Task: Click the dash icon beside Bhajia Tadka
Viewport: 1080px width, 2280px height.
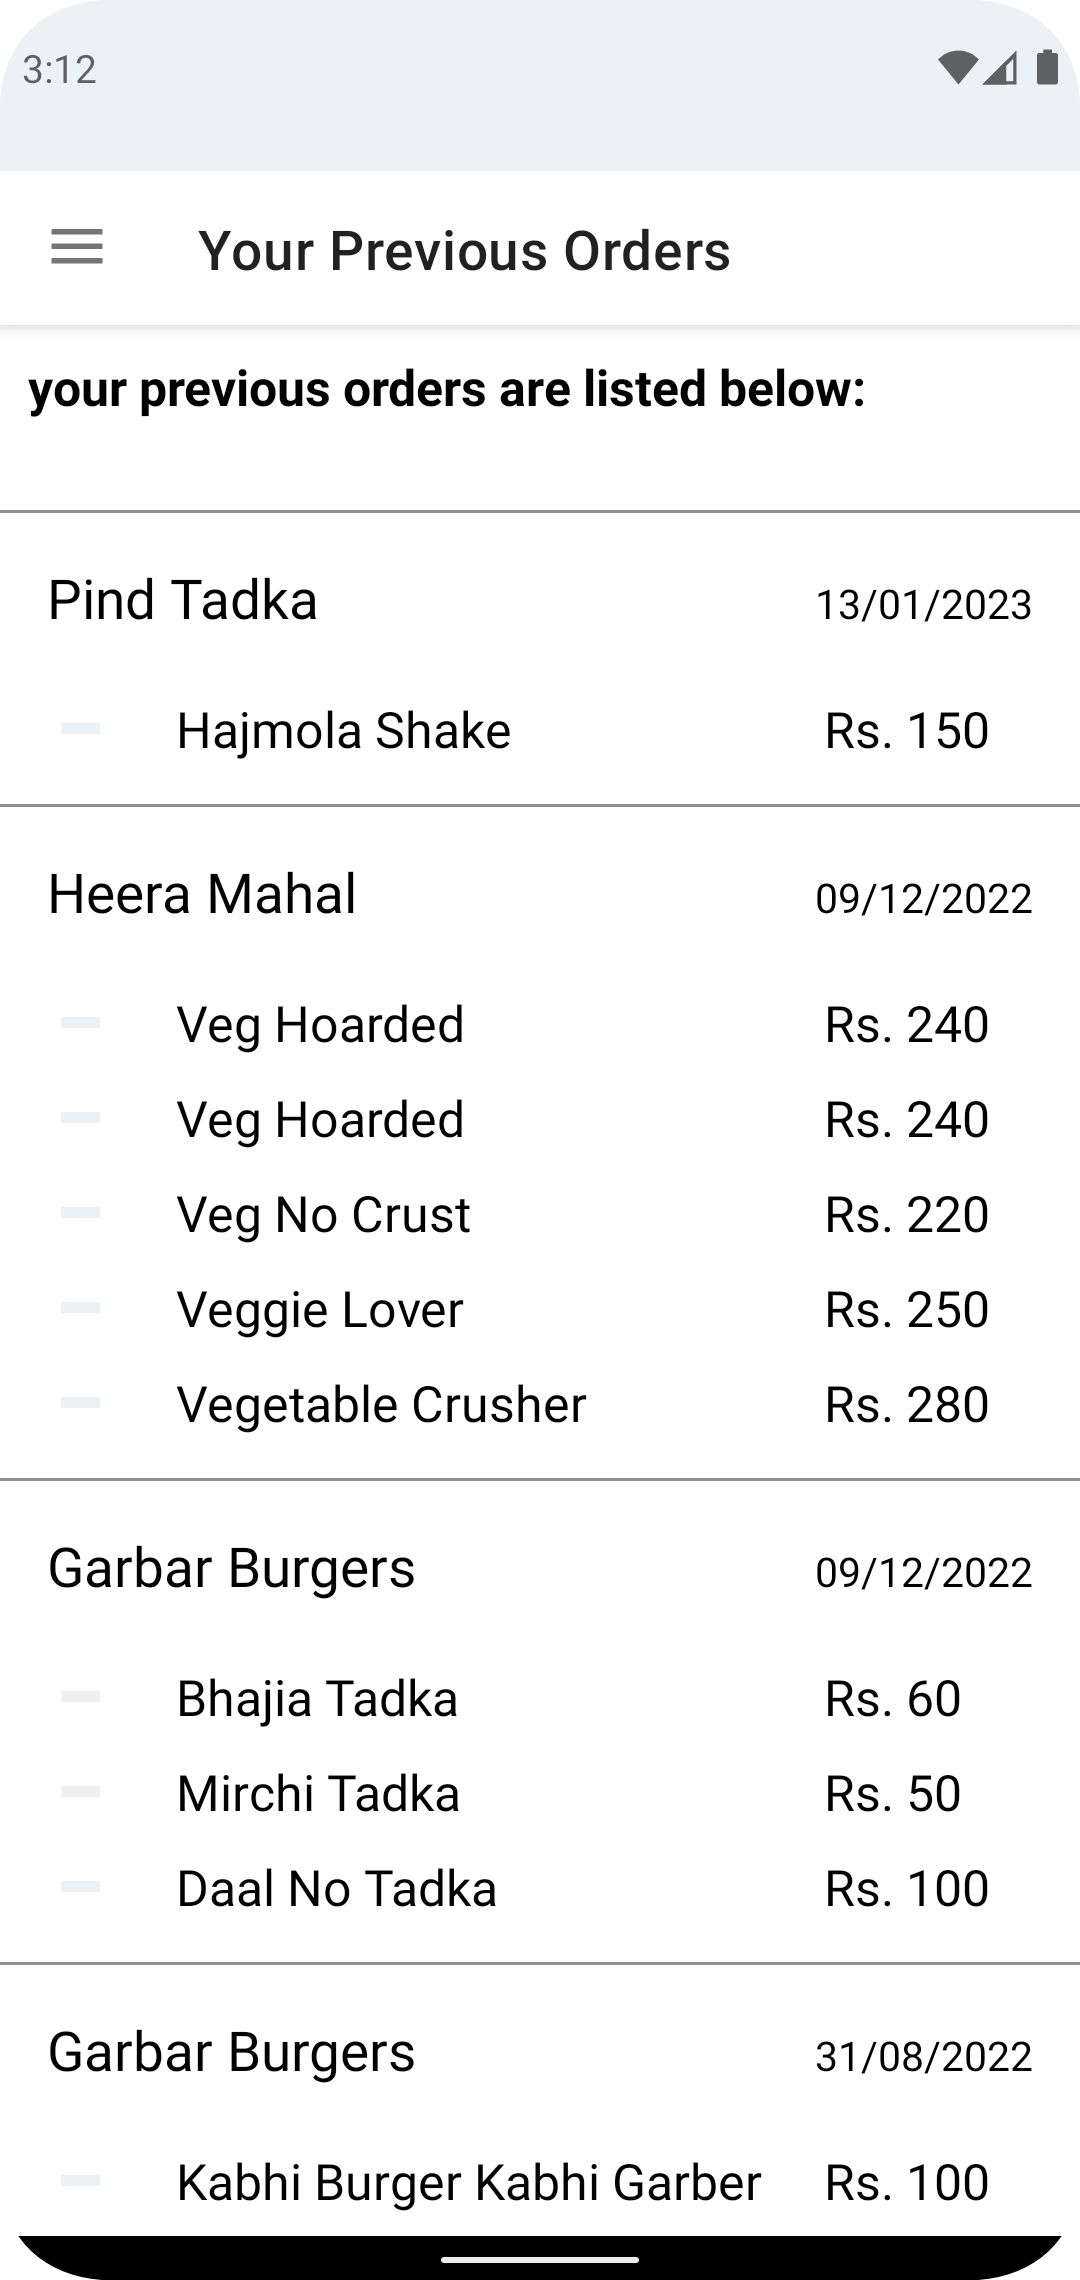Action: 80,1697
